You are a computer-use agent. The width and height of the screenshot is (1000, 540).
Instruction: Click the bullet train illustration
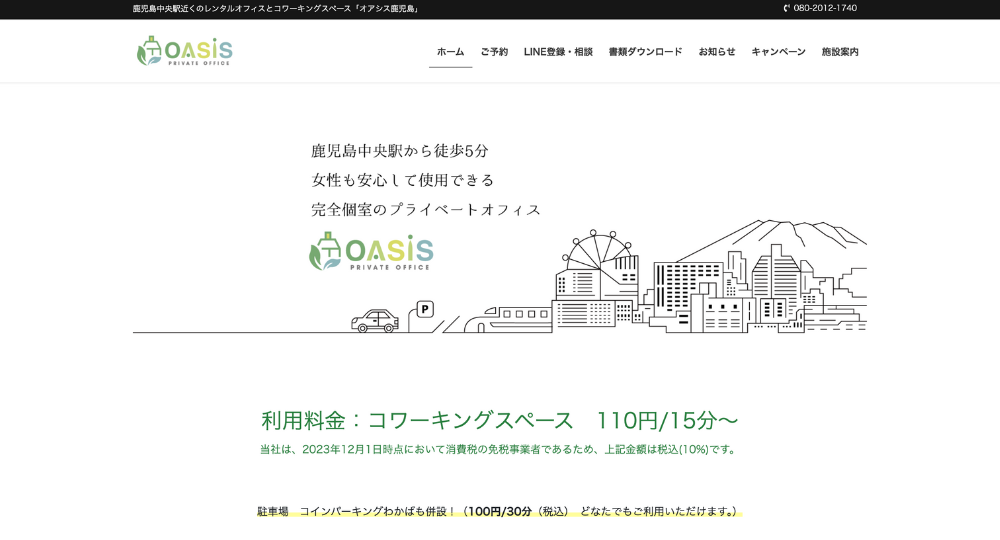tap(508, 319)
